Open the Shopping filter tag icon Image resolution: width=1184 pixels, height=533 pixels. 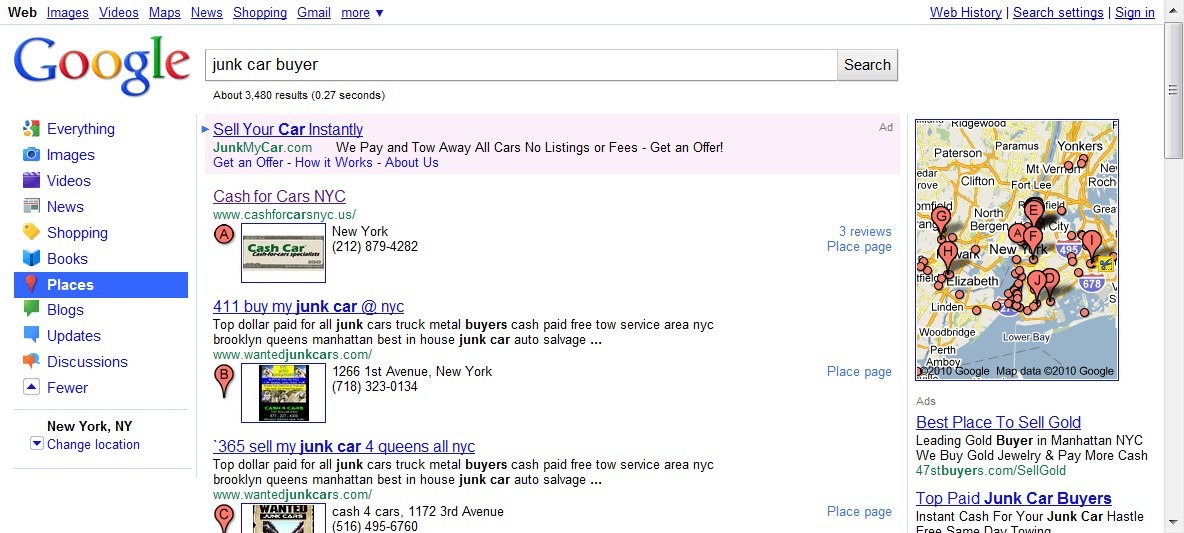pyautogui.click(x=31, y=233)
